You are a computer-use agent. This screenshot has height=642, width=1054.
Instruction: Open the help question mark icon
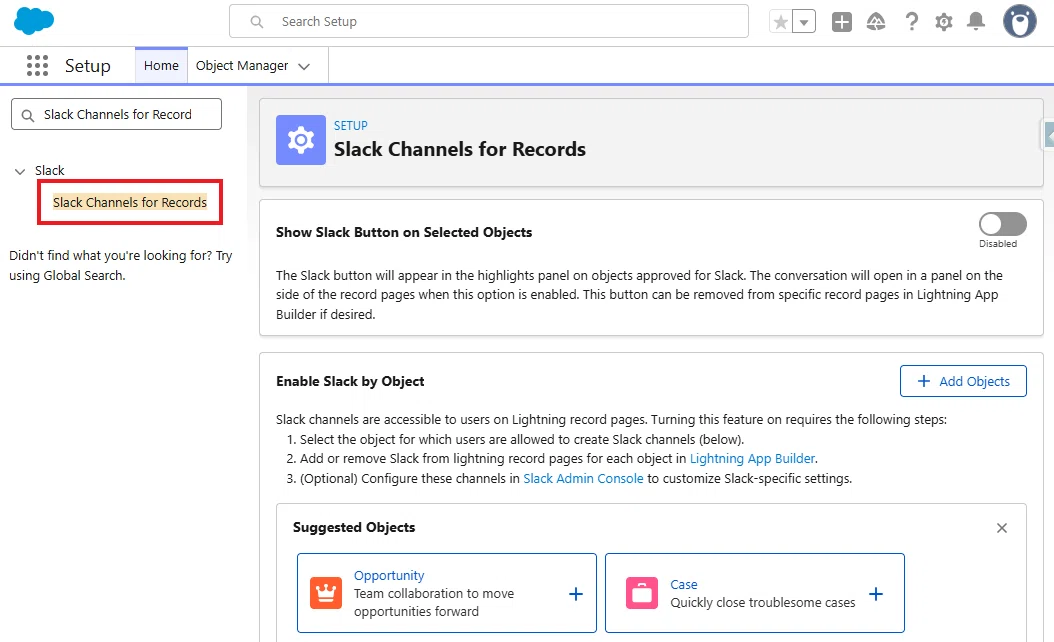[911, 22]
